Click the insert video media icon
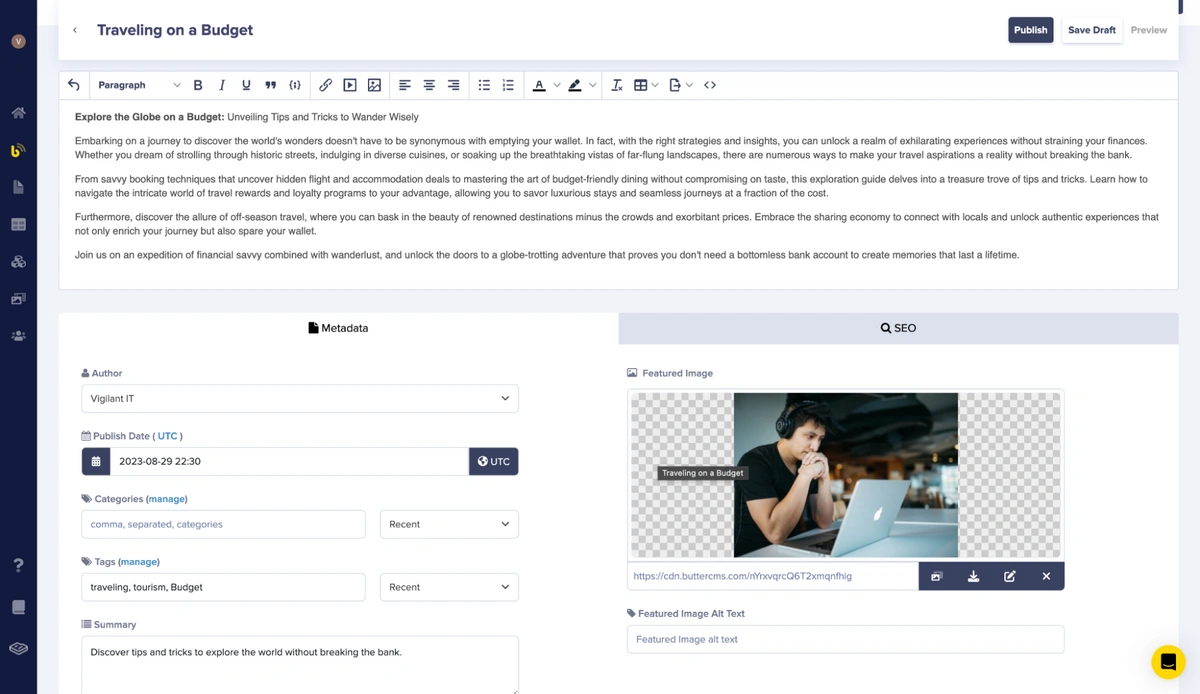 [350, 85]
